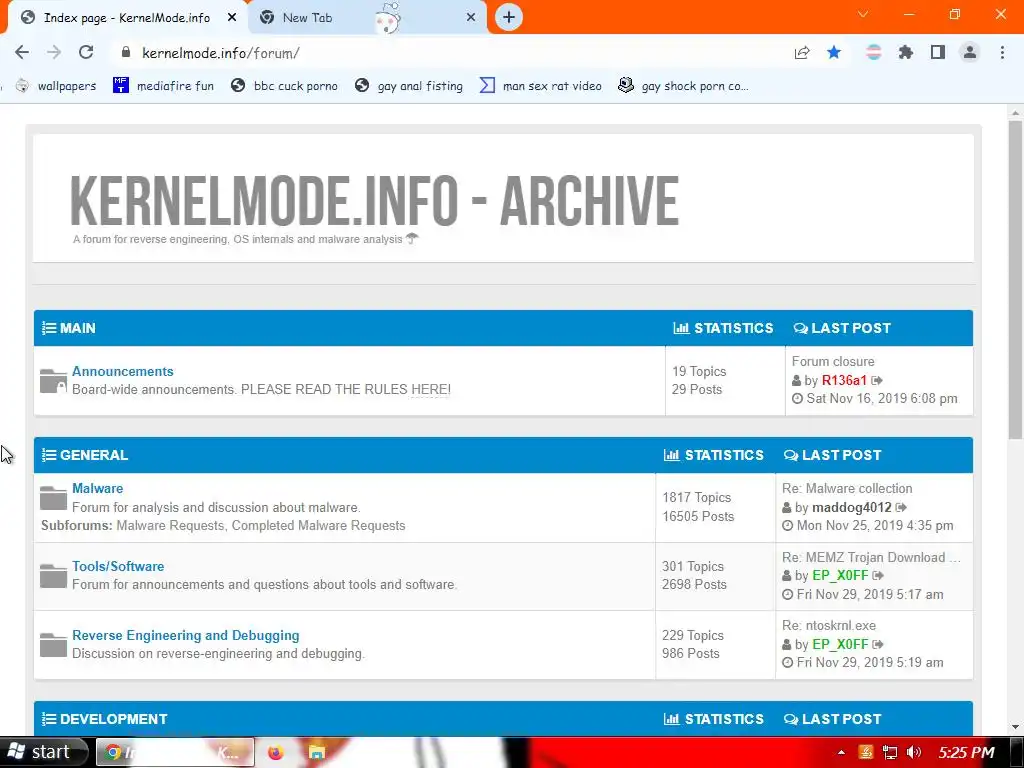Screen dimensions: 1024x768
Task: Click the scrollbar down arrow
Action: [1016, 726]
